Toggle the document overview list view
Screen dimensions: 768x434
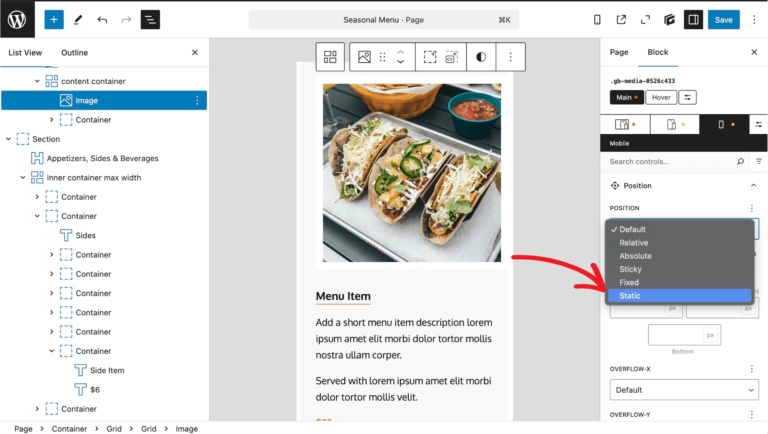(x=150, y=20)
